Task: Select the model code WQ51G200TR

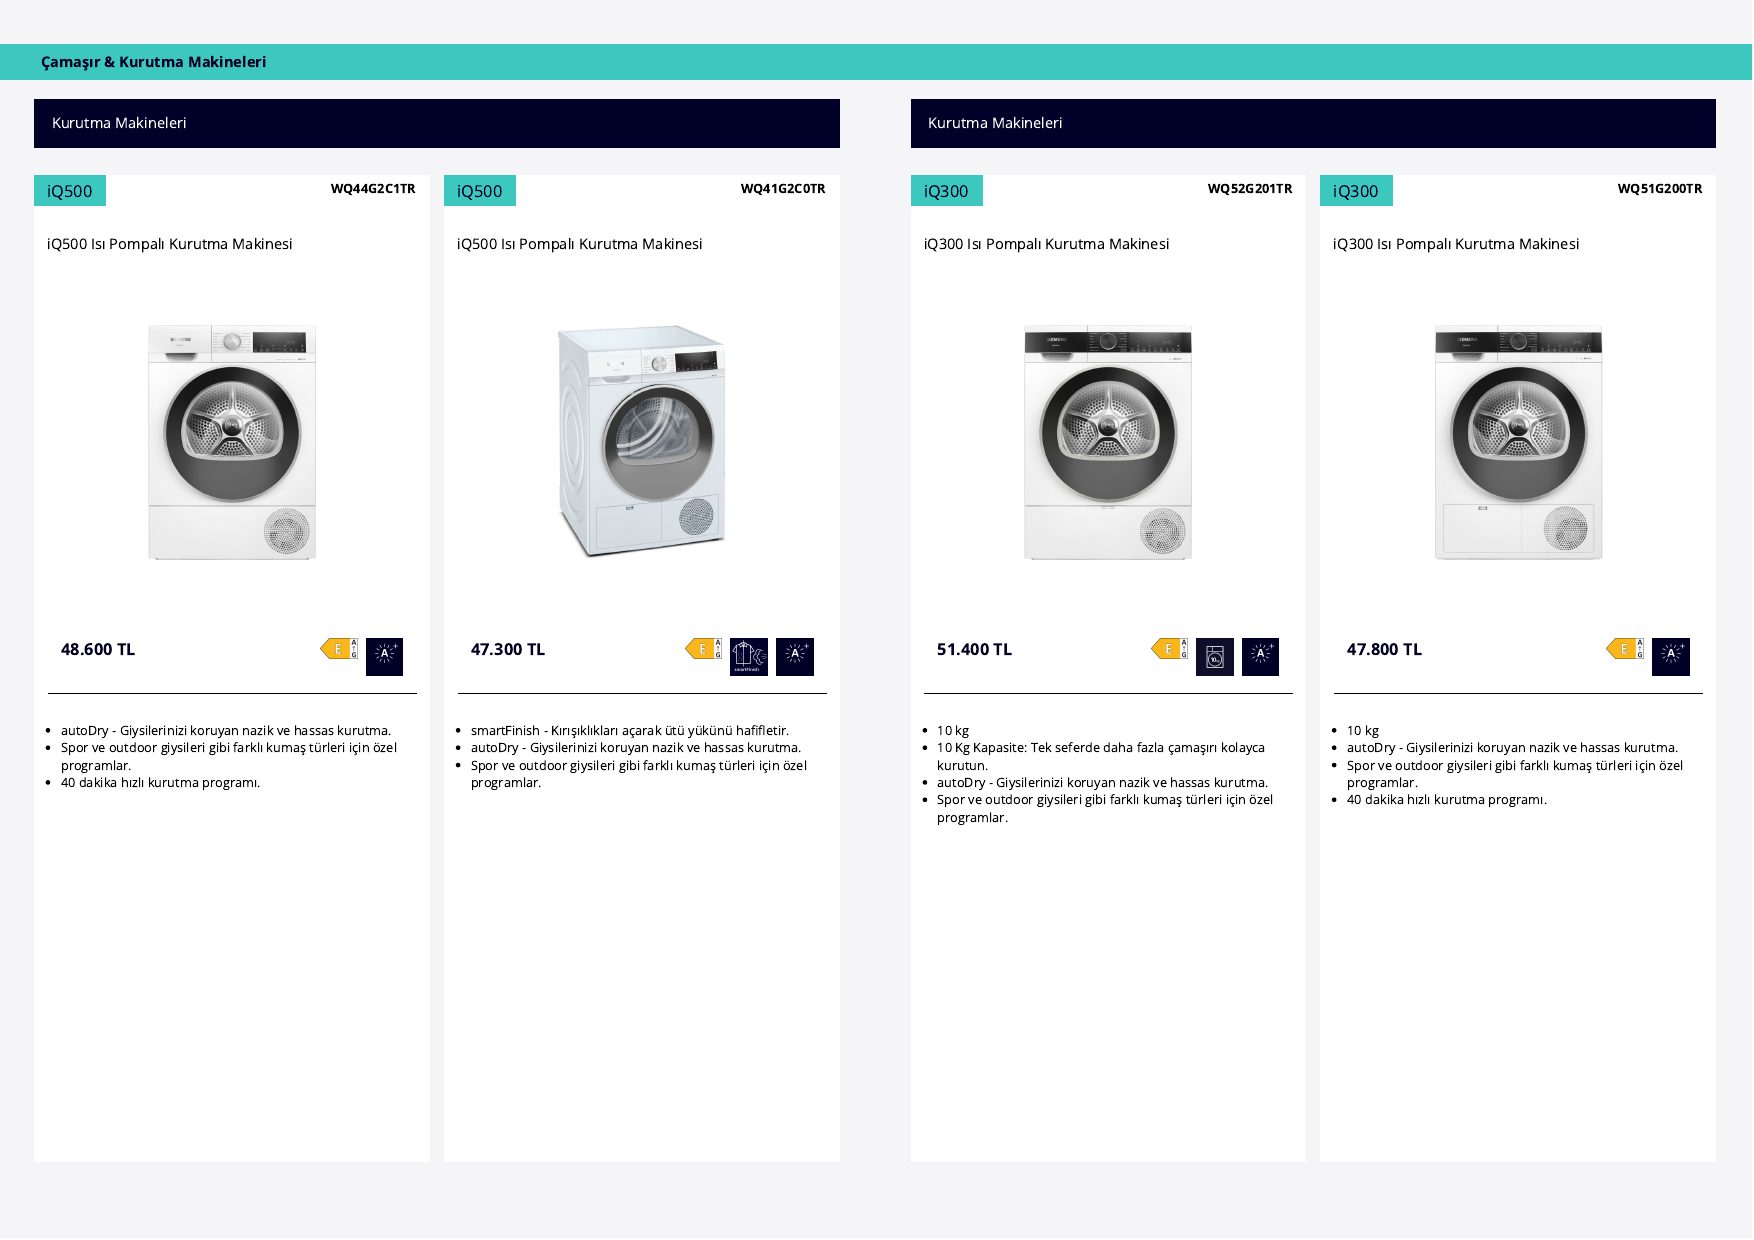Action: click(1660, 188)
